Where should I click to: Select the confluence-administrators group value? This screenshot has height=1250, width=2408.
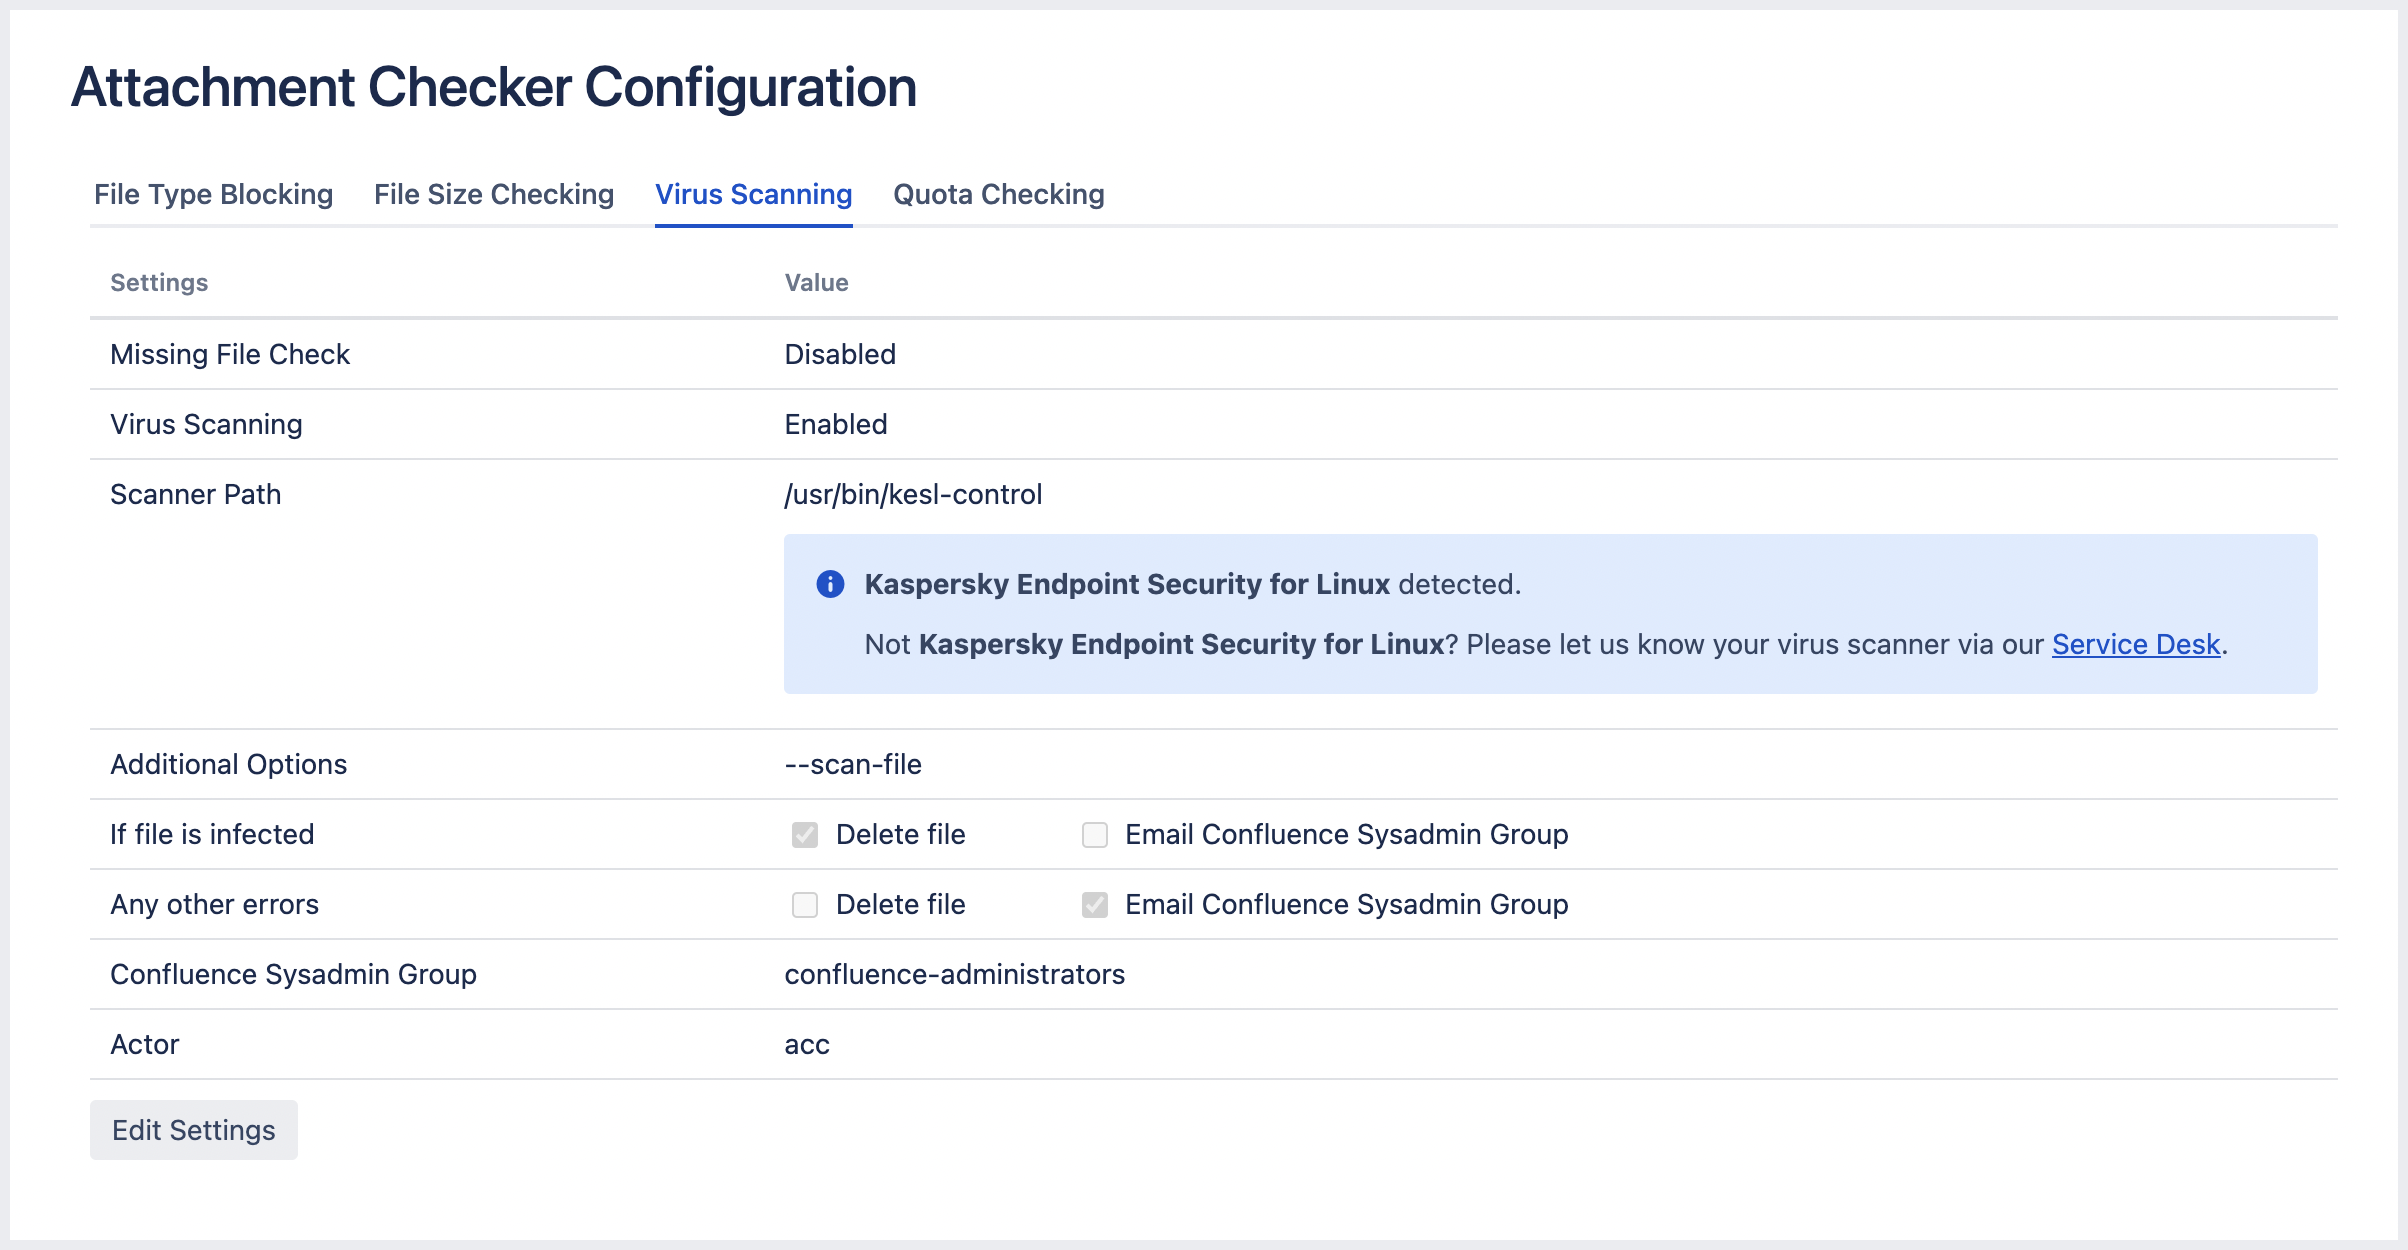(x=954, y=974)
